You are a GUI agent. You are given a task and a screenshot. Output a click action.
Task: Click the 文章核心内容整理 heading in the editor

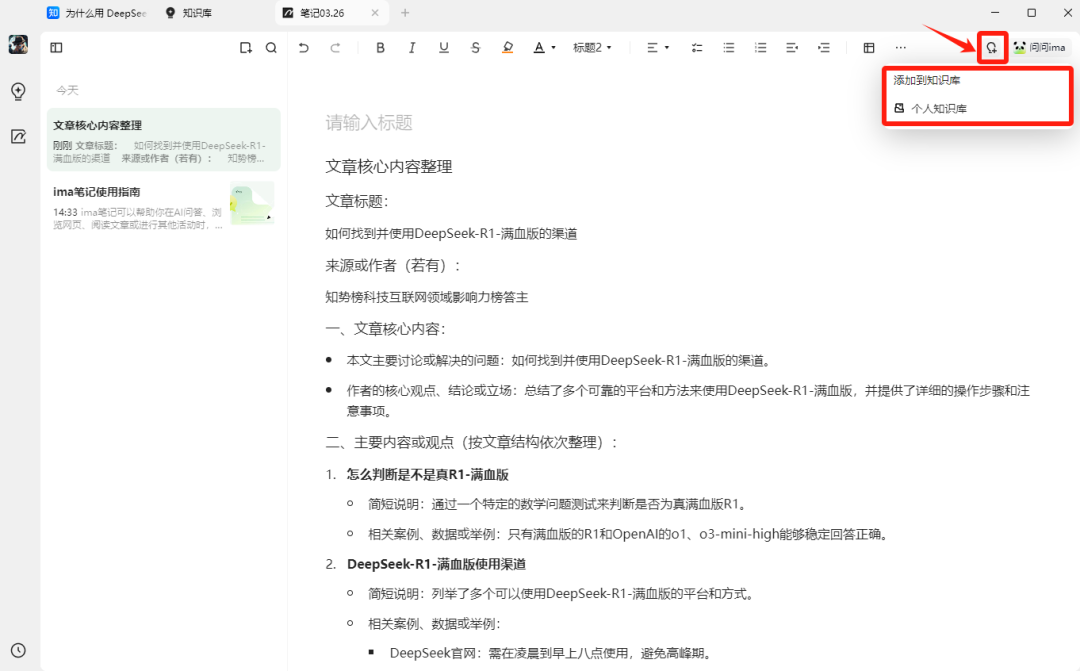[x=388, y=167]
